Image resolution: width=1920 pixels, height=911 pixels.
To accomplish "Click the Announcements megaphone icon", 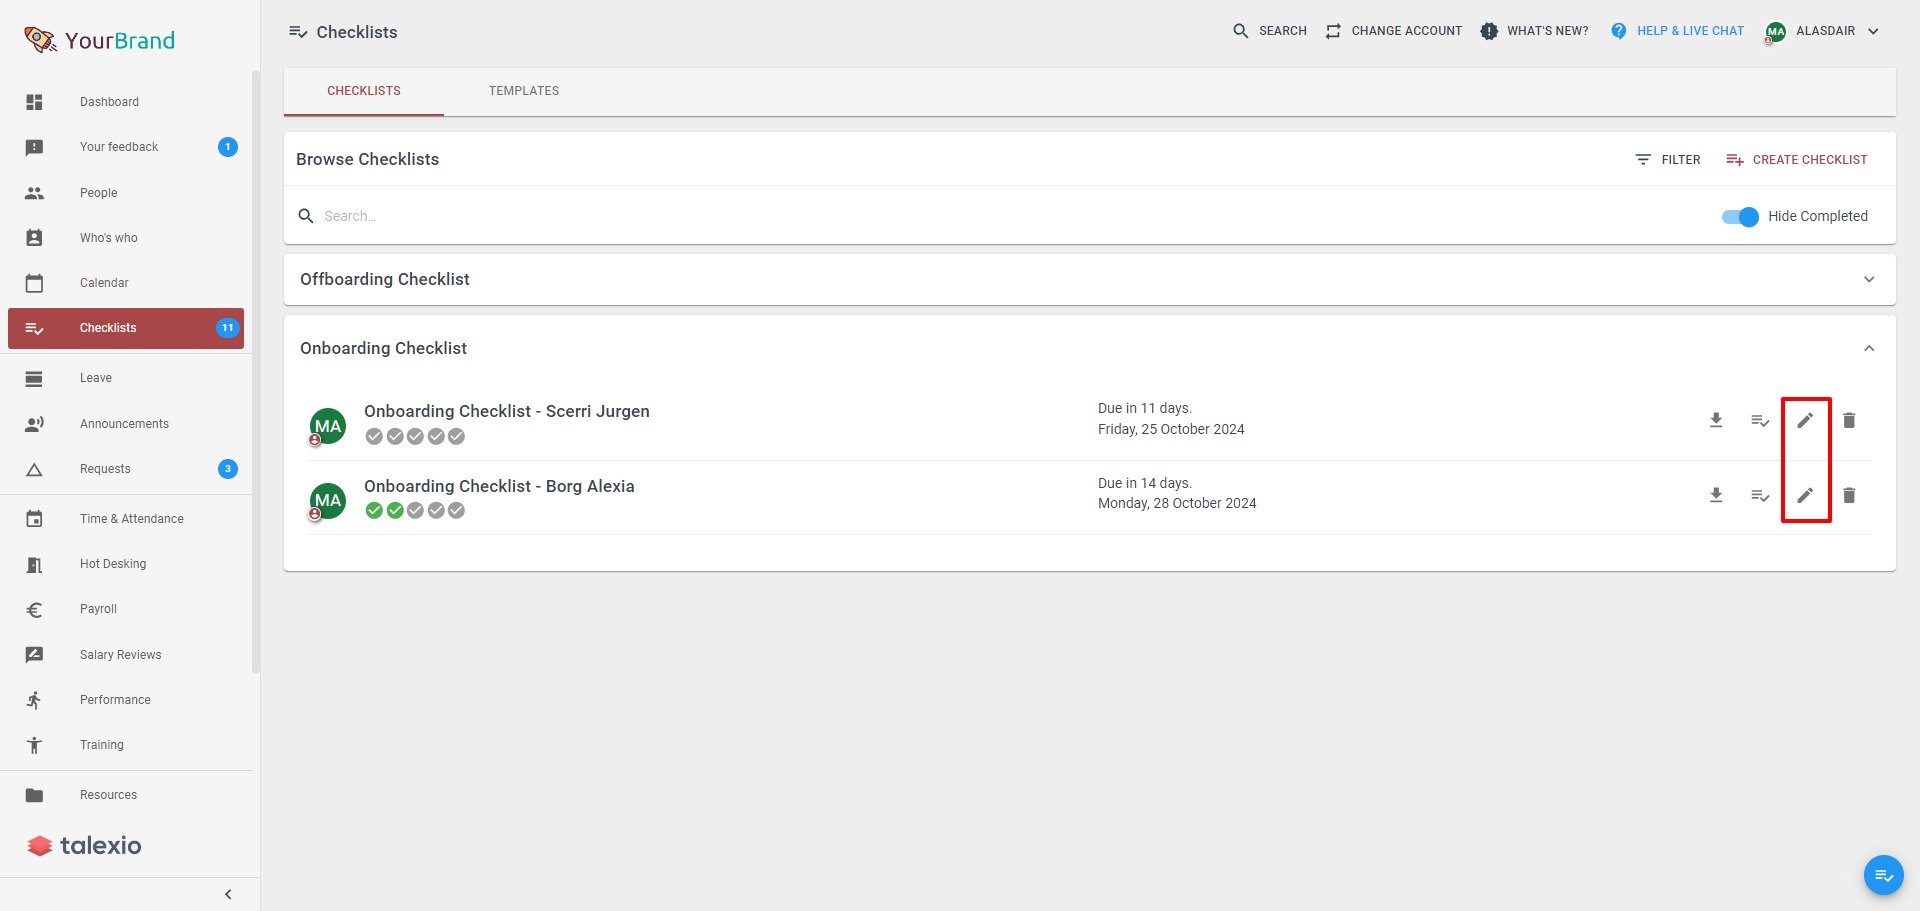I will 34,424.
